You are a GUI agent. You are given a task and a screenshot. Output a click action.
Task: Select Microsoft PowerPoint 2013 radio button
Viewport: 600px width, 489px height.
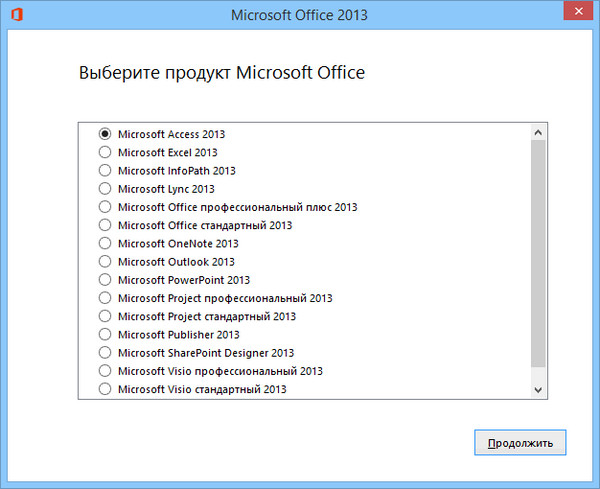[105, 280]
